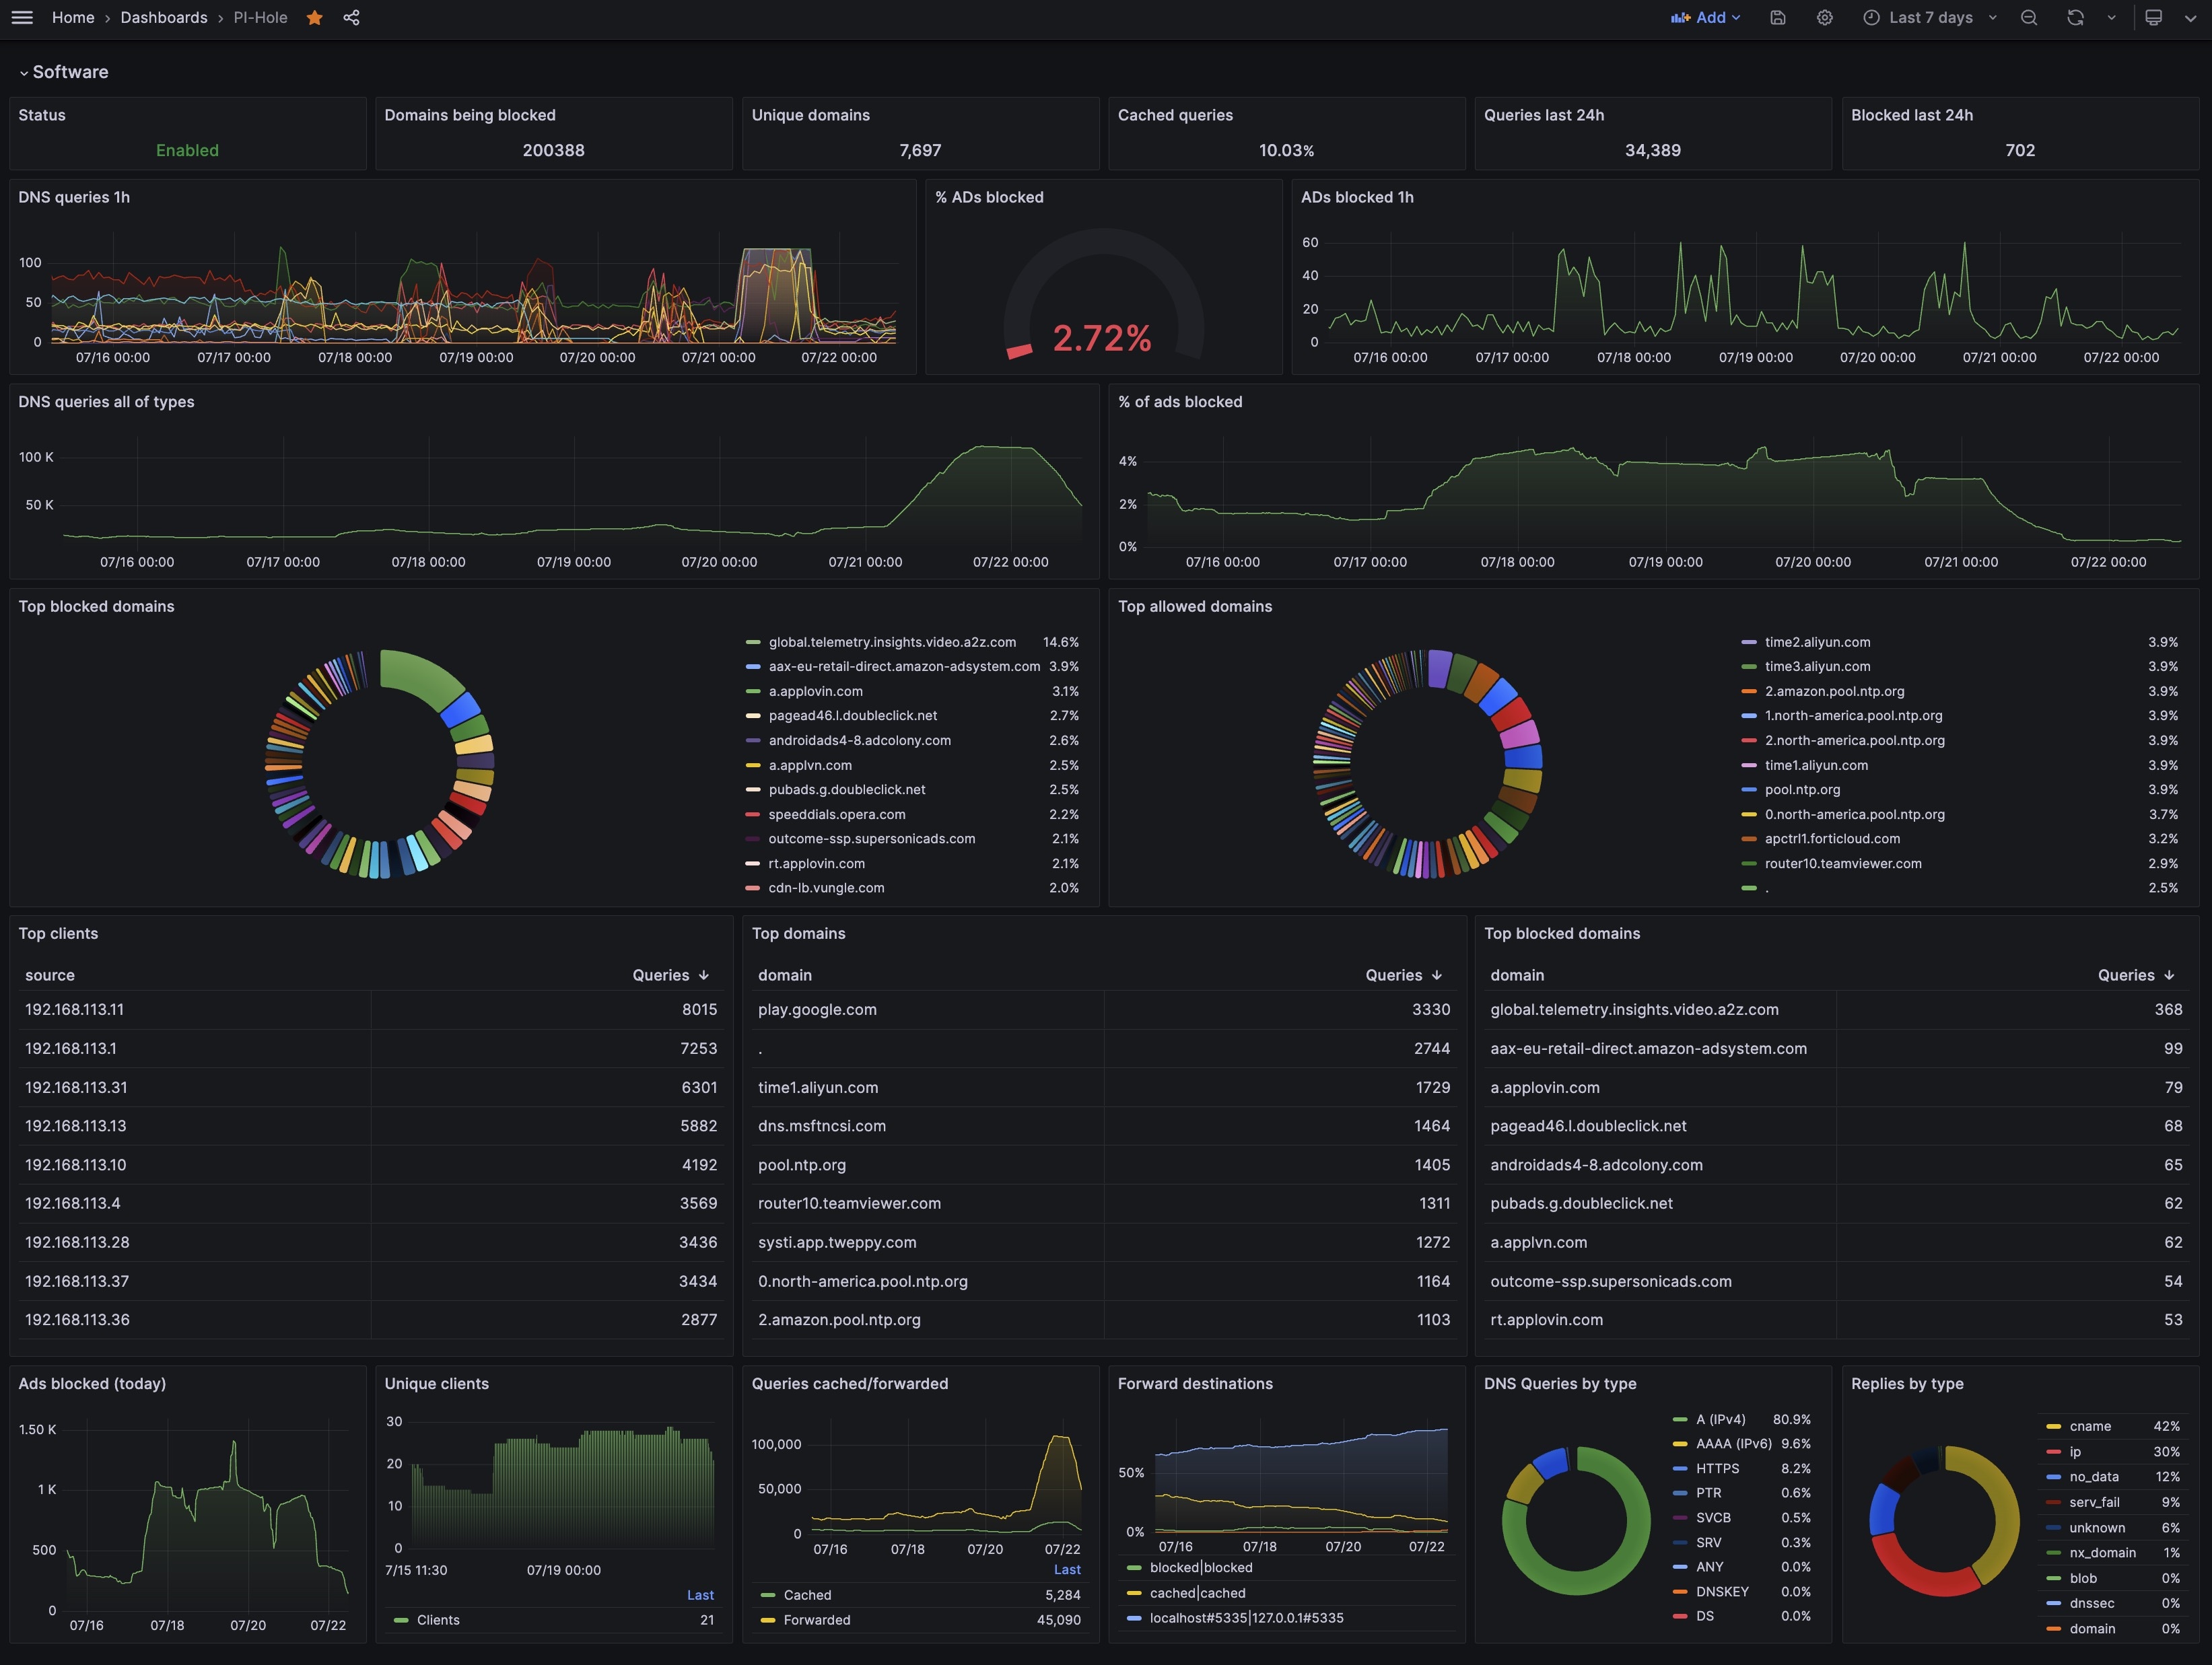Click the cname legend color swatch
The height and width of the screenshot is (1665, 2212).
coord(2053,1426)
